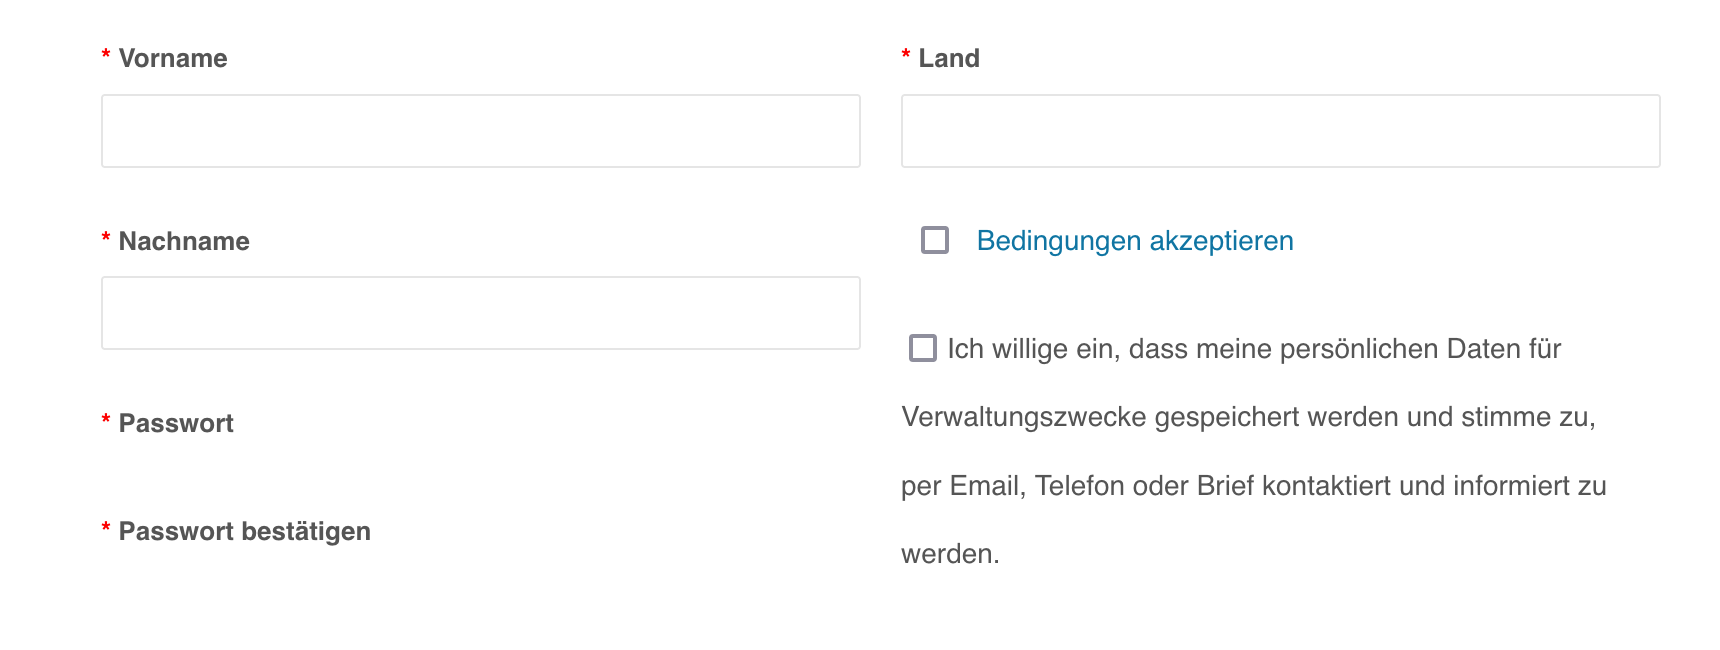Click the Vorname field label

173,58
